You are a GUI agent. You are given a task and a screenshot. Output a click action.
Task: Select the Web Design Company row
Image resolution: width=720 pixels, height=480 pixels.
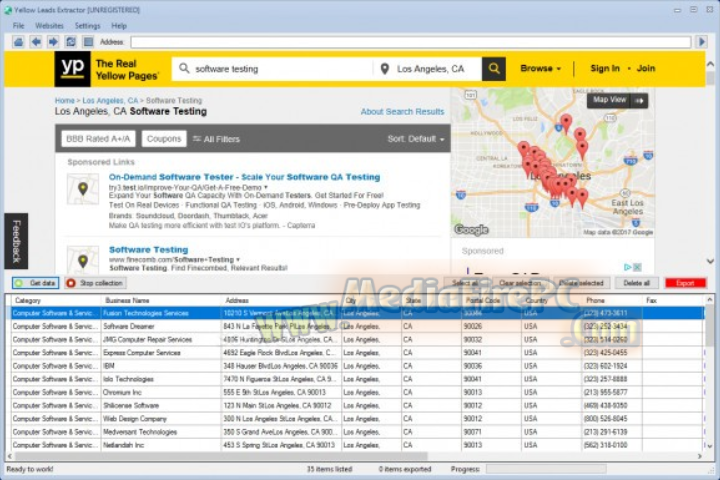(357, 419)
